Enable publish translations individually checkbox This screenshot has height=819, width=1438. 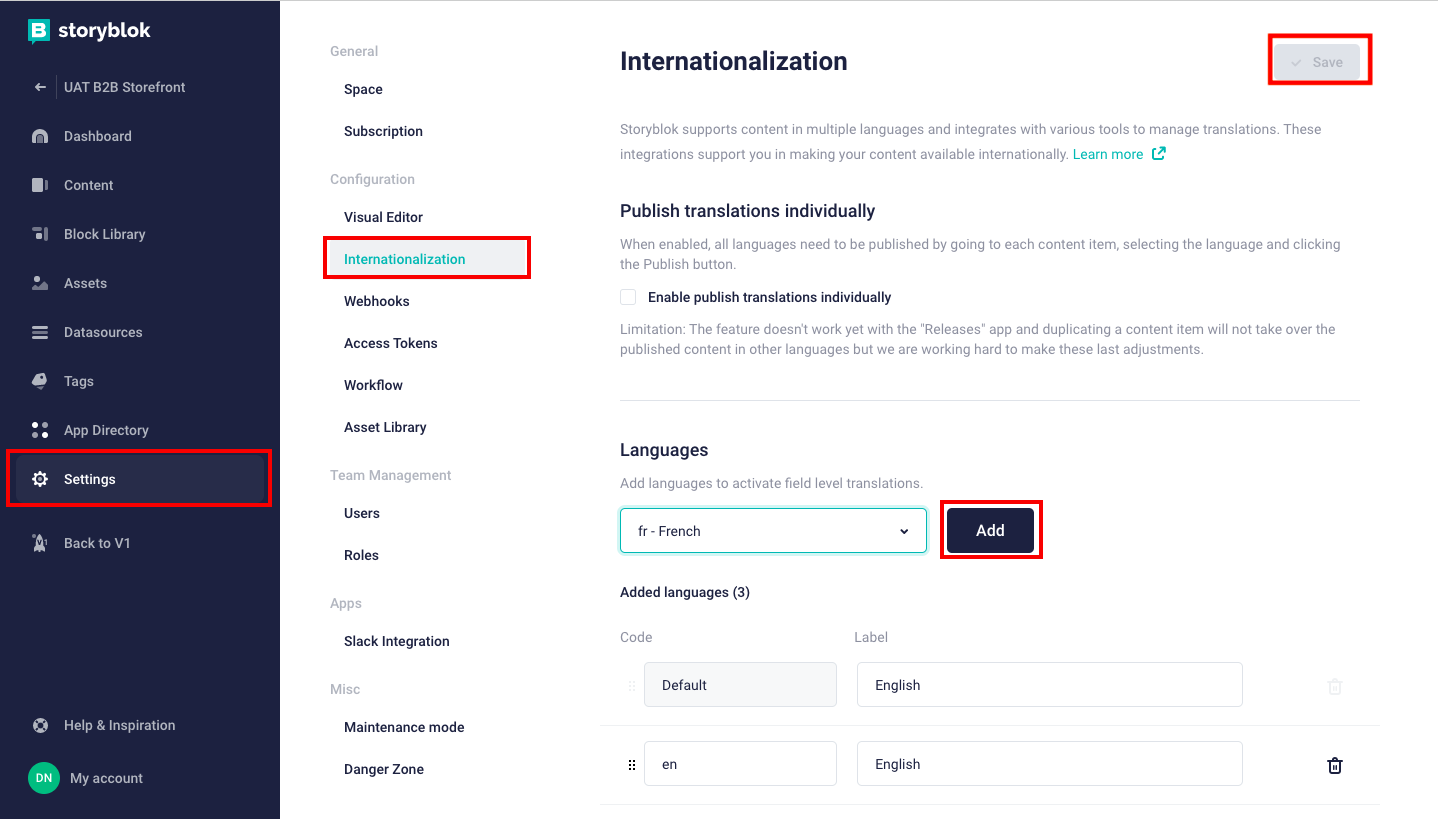tap(628, 297)
